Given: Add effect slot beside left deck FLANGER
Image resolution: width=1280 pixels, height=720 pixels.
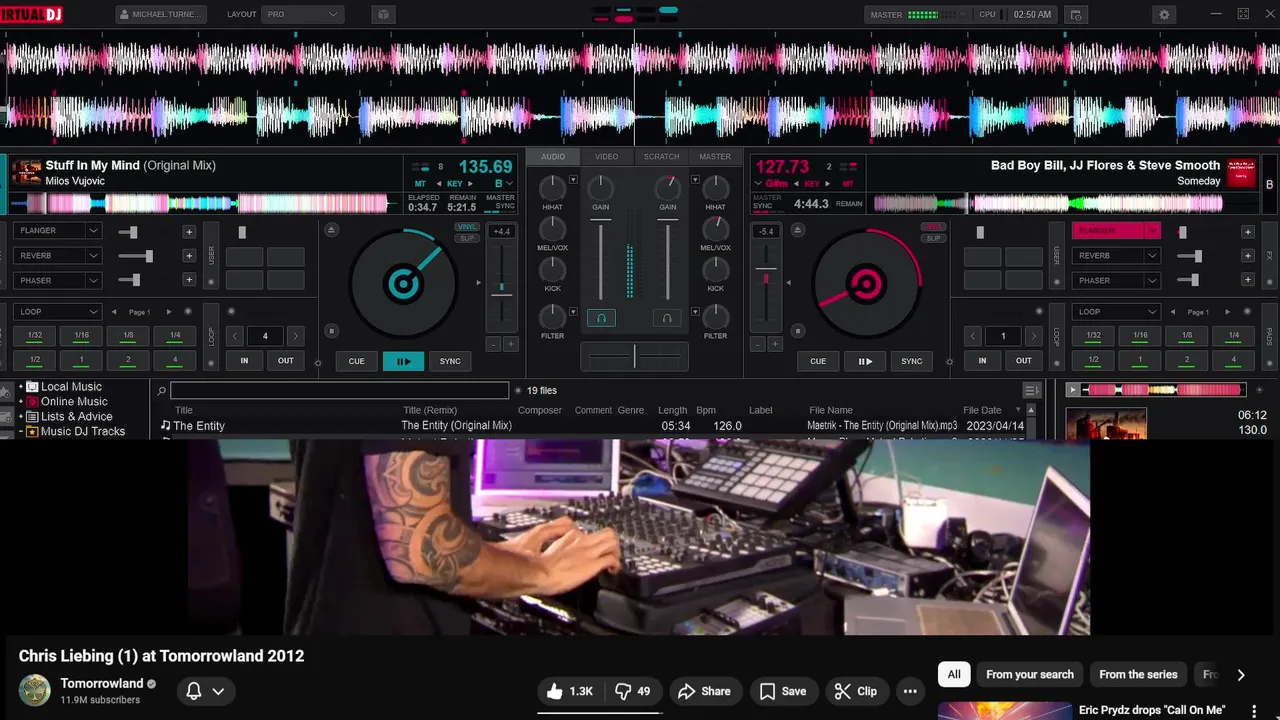Looking at the screenshot, I should (x=188, y=231).
